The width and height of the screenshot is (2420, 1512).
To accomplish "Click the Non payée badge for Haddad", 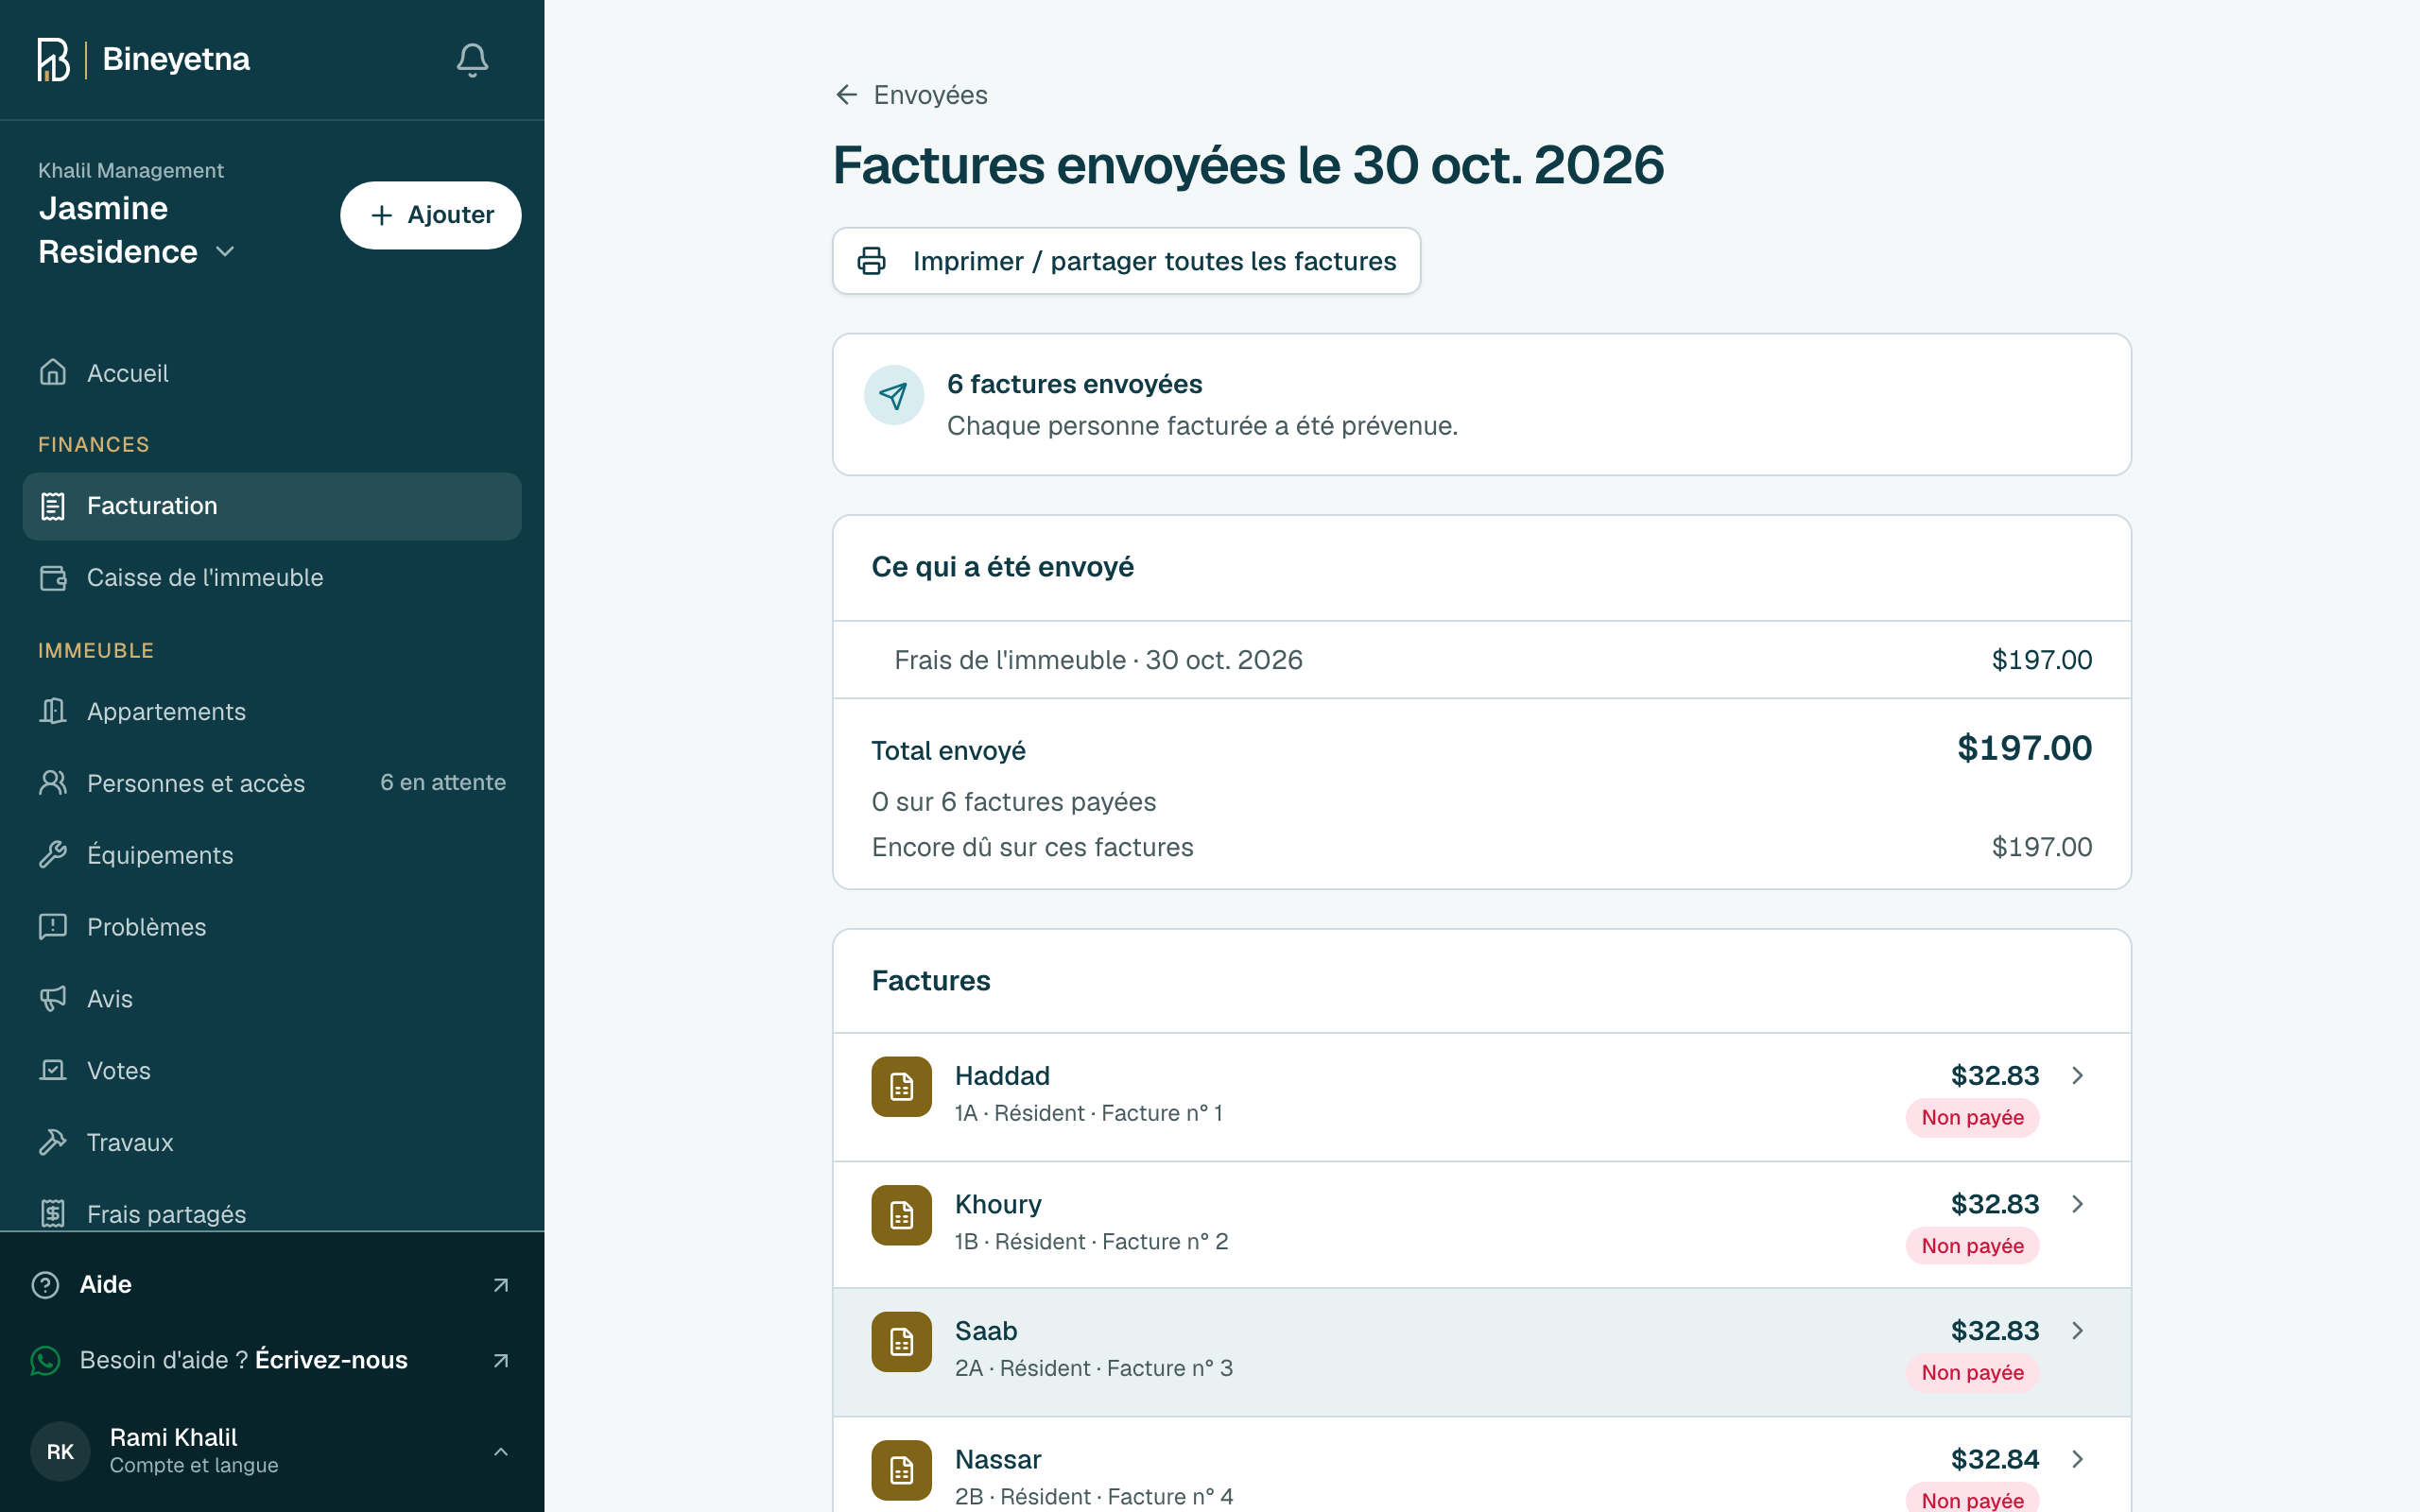I will (1972, 1117).
